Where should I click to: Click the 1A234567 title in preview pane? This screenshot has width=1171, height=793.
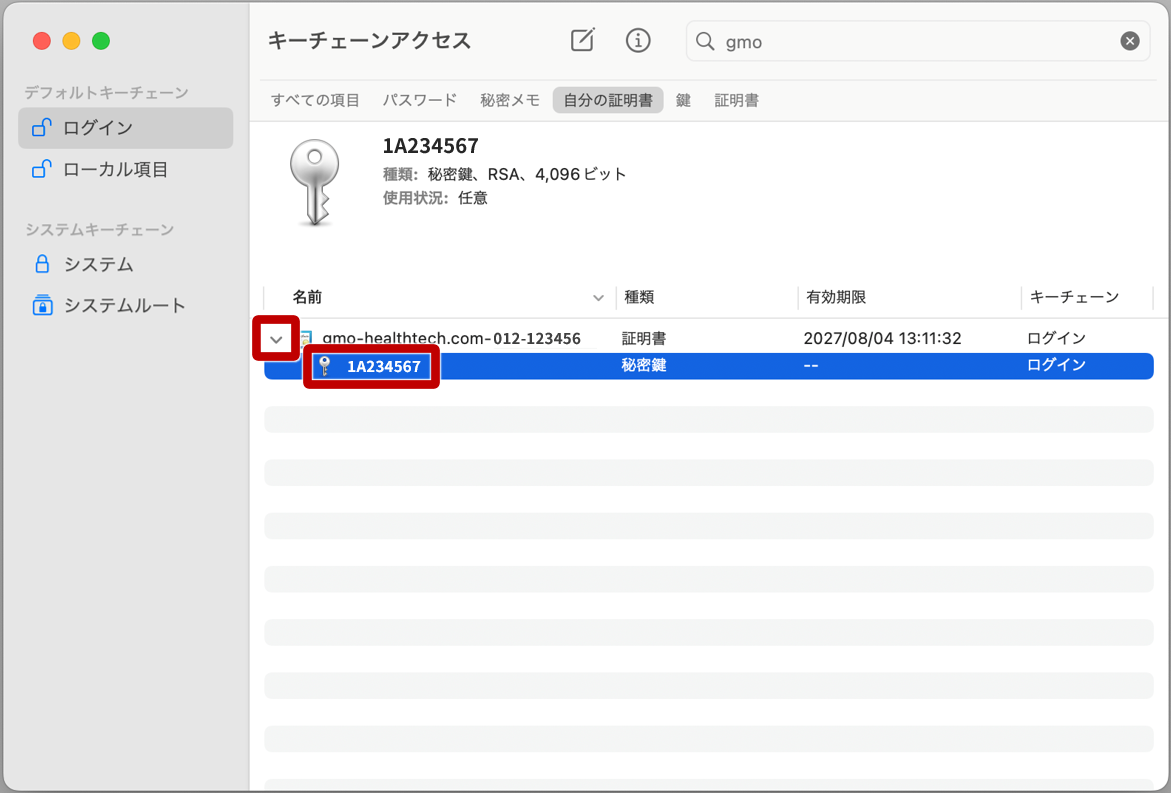[x=431, y=146]
